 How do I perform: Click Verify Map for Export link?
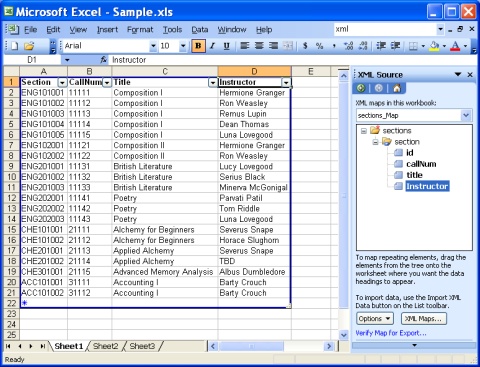[391, 333]
